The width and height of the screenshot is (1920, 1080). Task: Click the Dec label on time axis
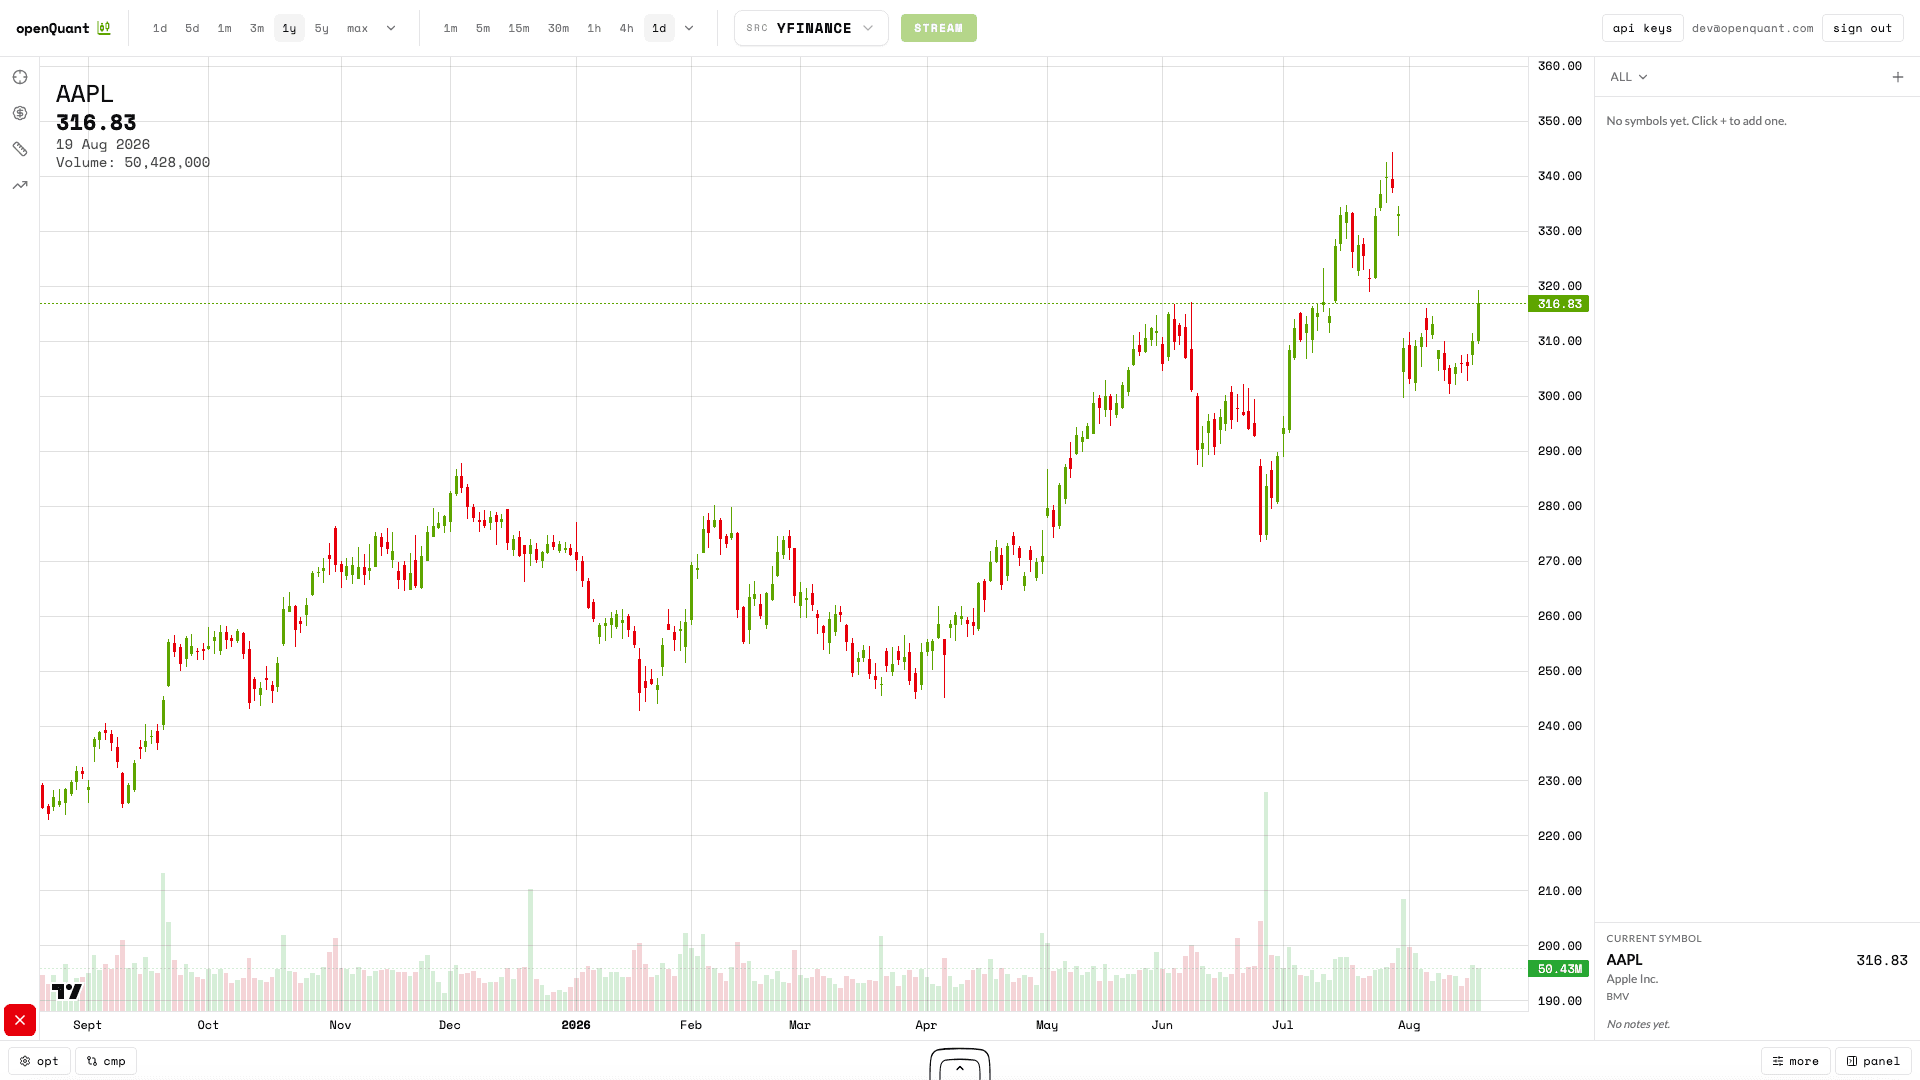click(x=450, y=1025)
